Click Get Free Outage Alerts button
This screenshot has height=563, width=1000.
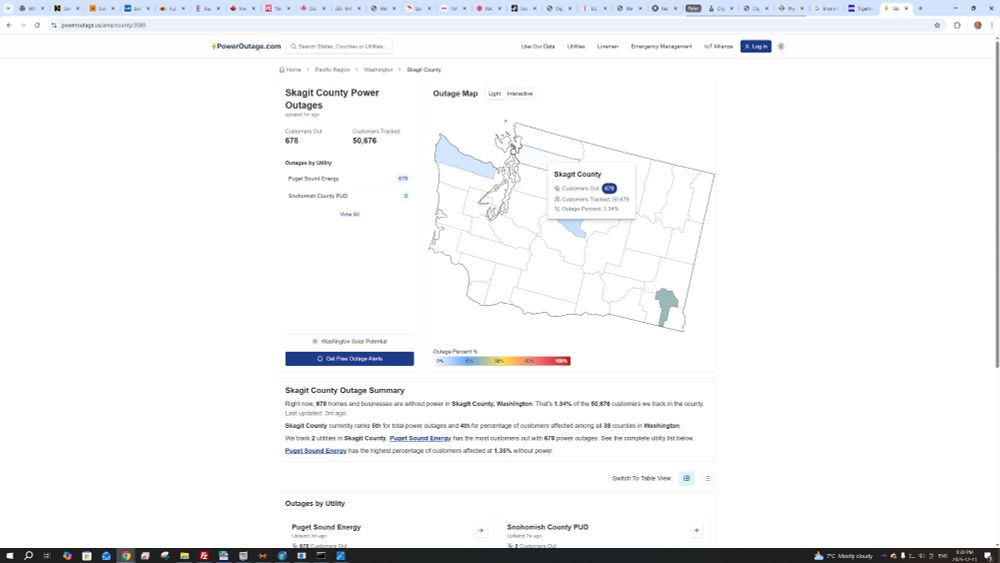pos(349,359)
